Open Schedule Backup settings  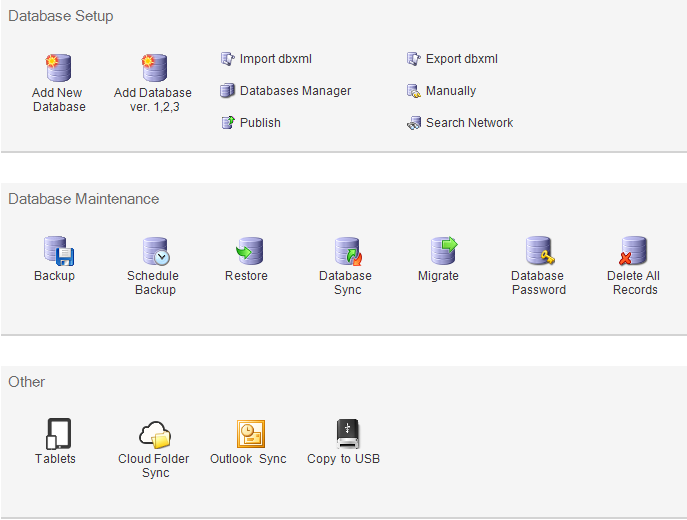(x=153, y=251)
